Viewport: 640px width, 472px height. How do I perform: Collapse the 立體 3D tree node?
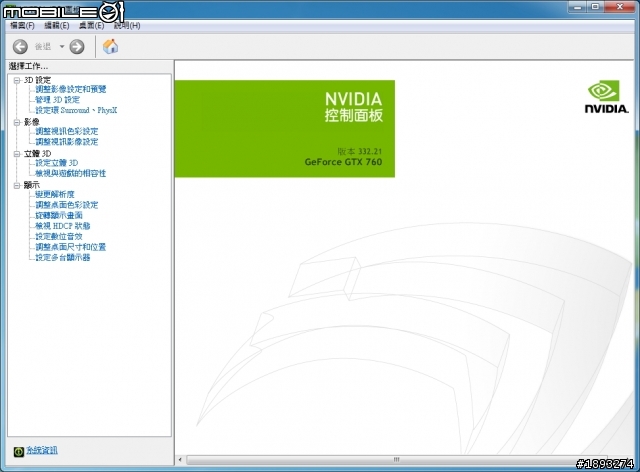[x=17, y=154]
